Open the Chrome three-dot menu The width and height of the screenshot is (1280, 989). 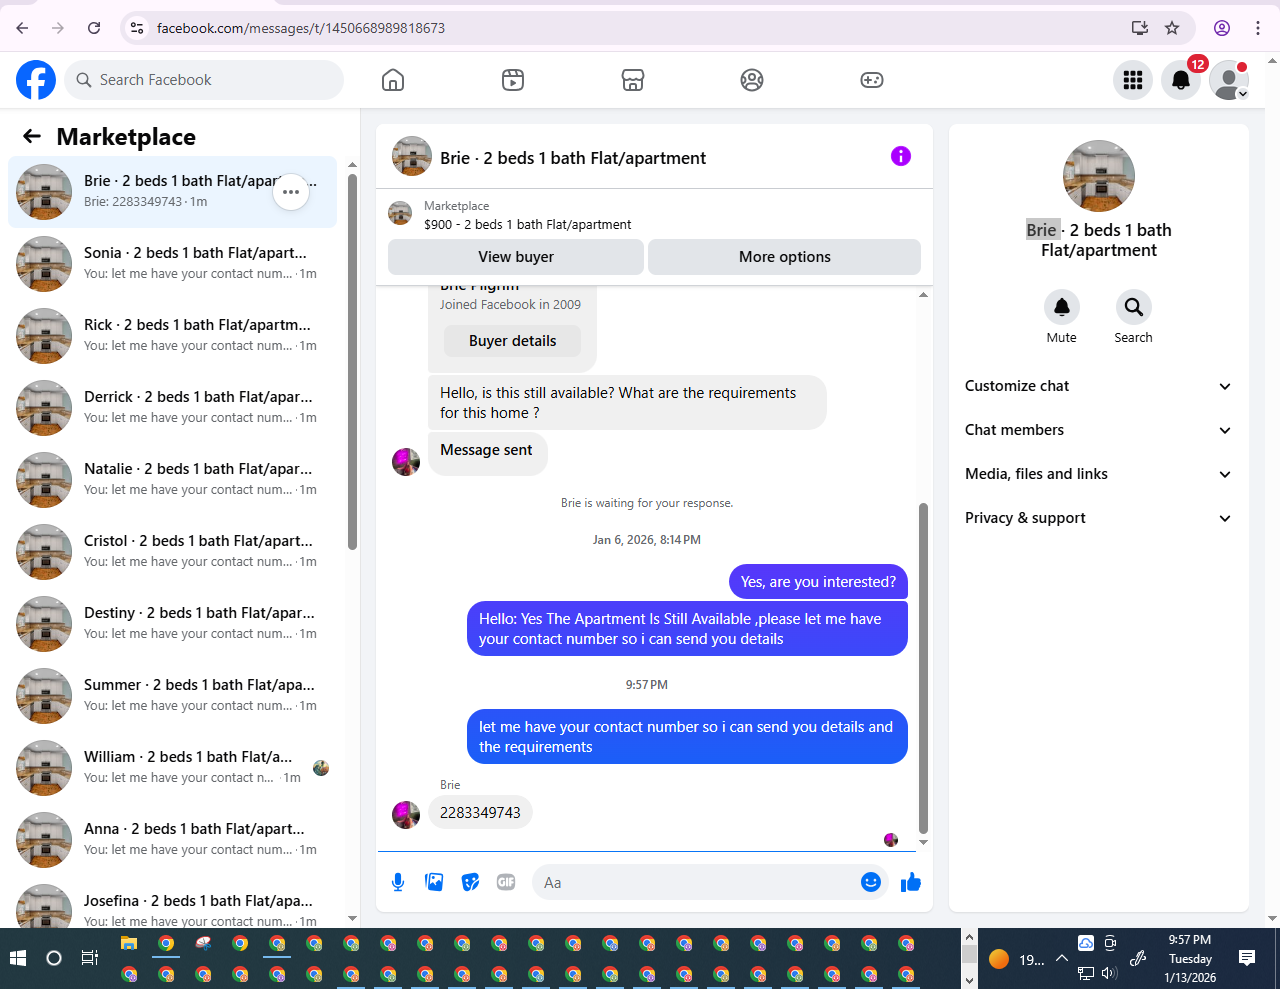click(x=1258, y=28)
